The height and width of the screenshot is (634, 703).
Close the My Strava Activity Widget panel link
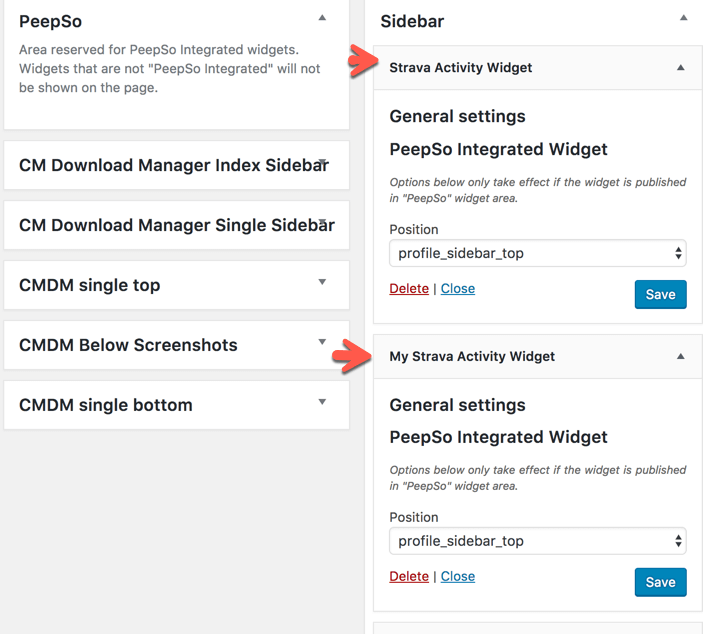(458, 577)
